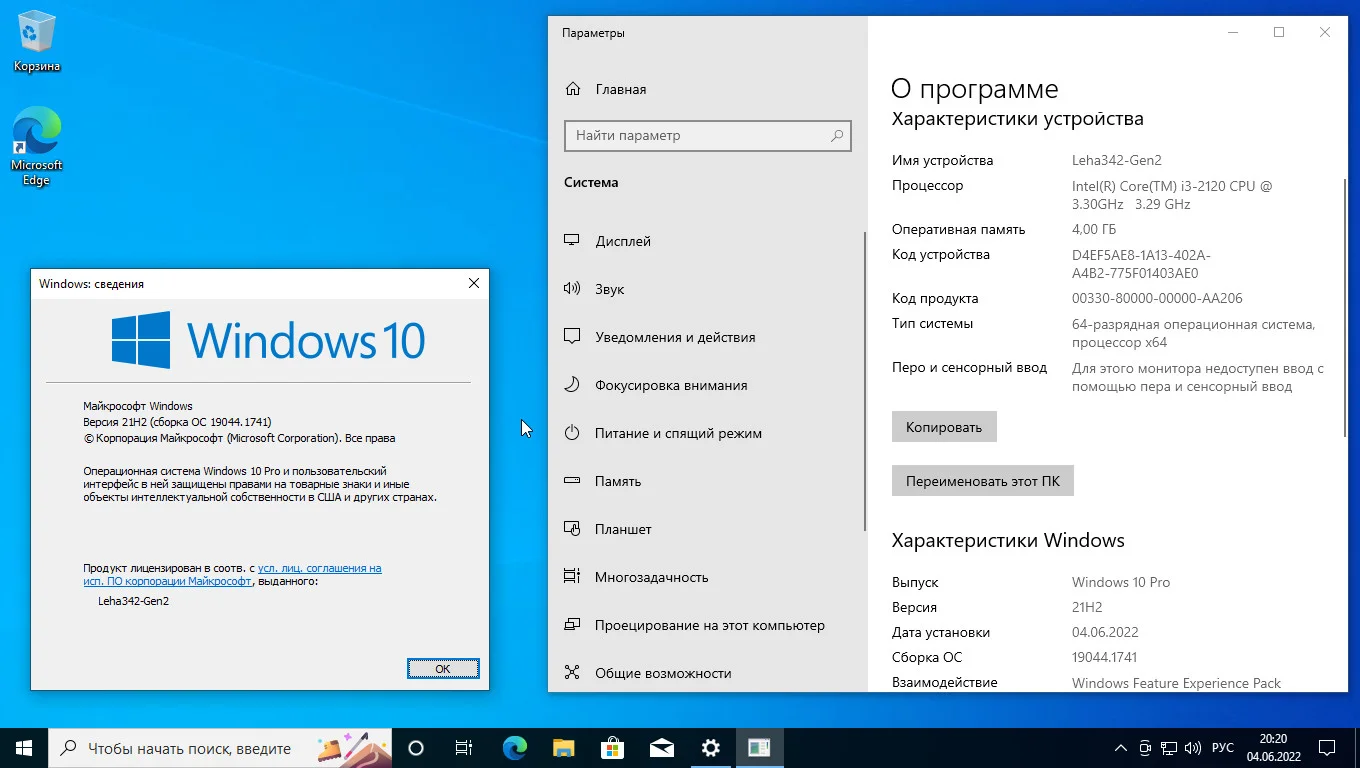Click the Sound speaker icon in Settings sidebar
Viewport: 1360px width, 768px height.
point(572,289)
